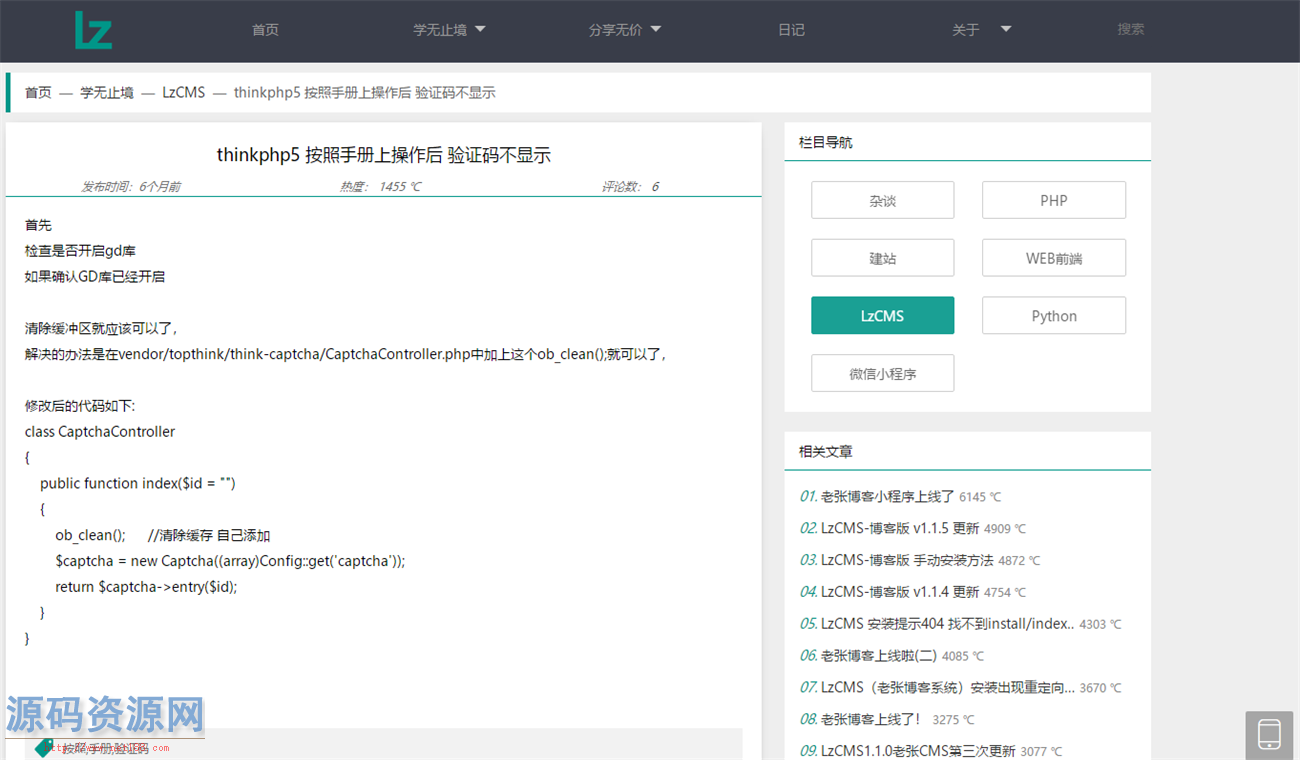
Task: Click 学无止境 in the breadcrumb trail
Action: [107, 92]
